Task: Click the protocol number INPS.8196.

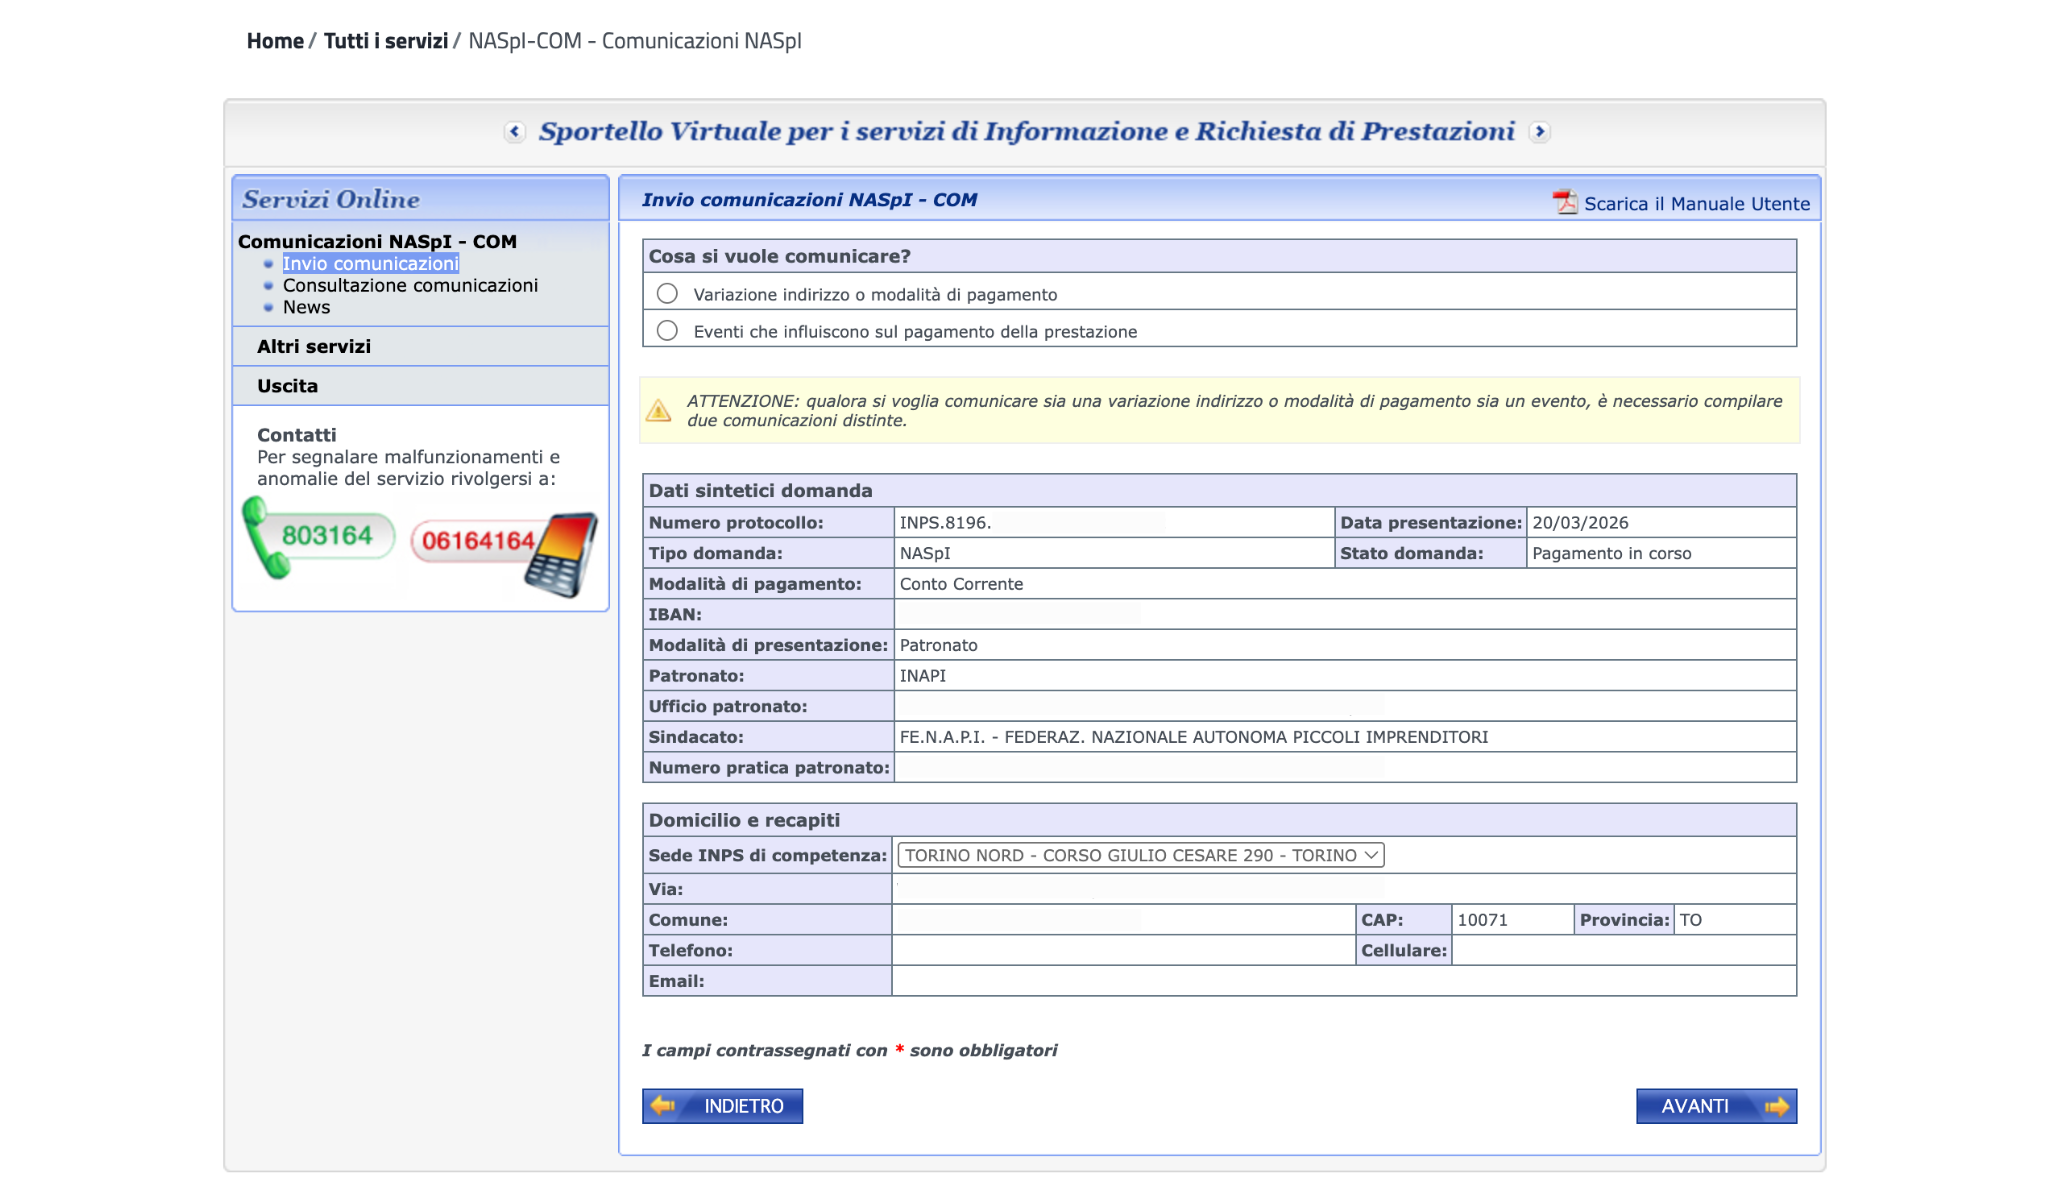Action: 945,523
